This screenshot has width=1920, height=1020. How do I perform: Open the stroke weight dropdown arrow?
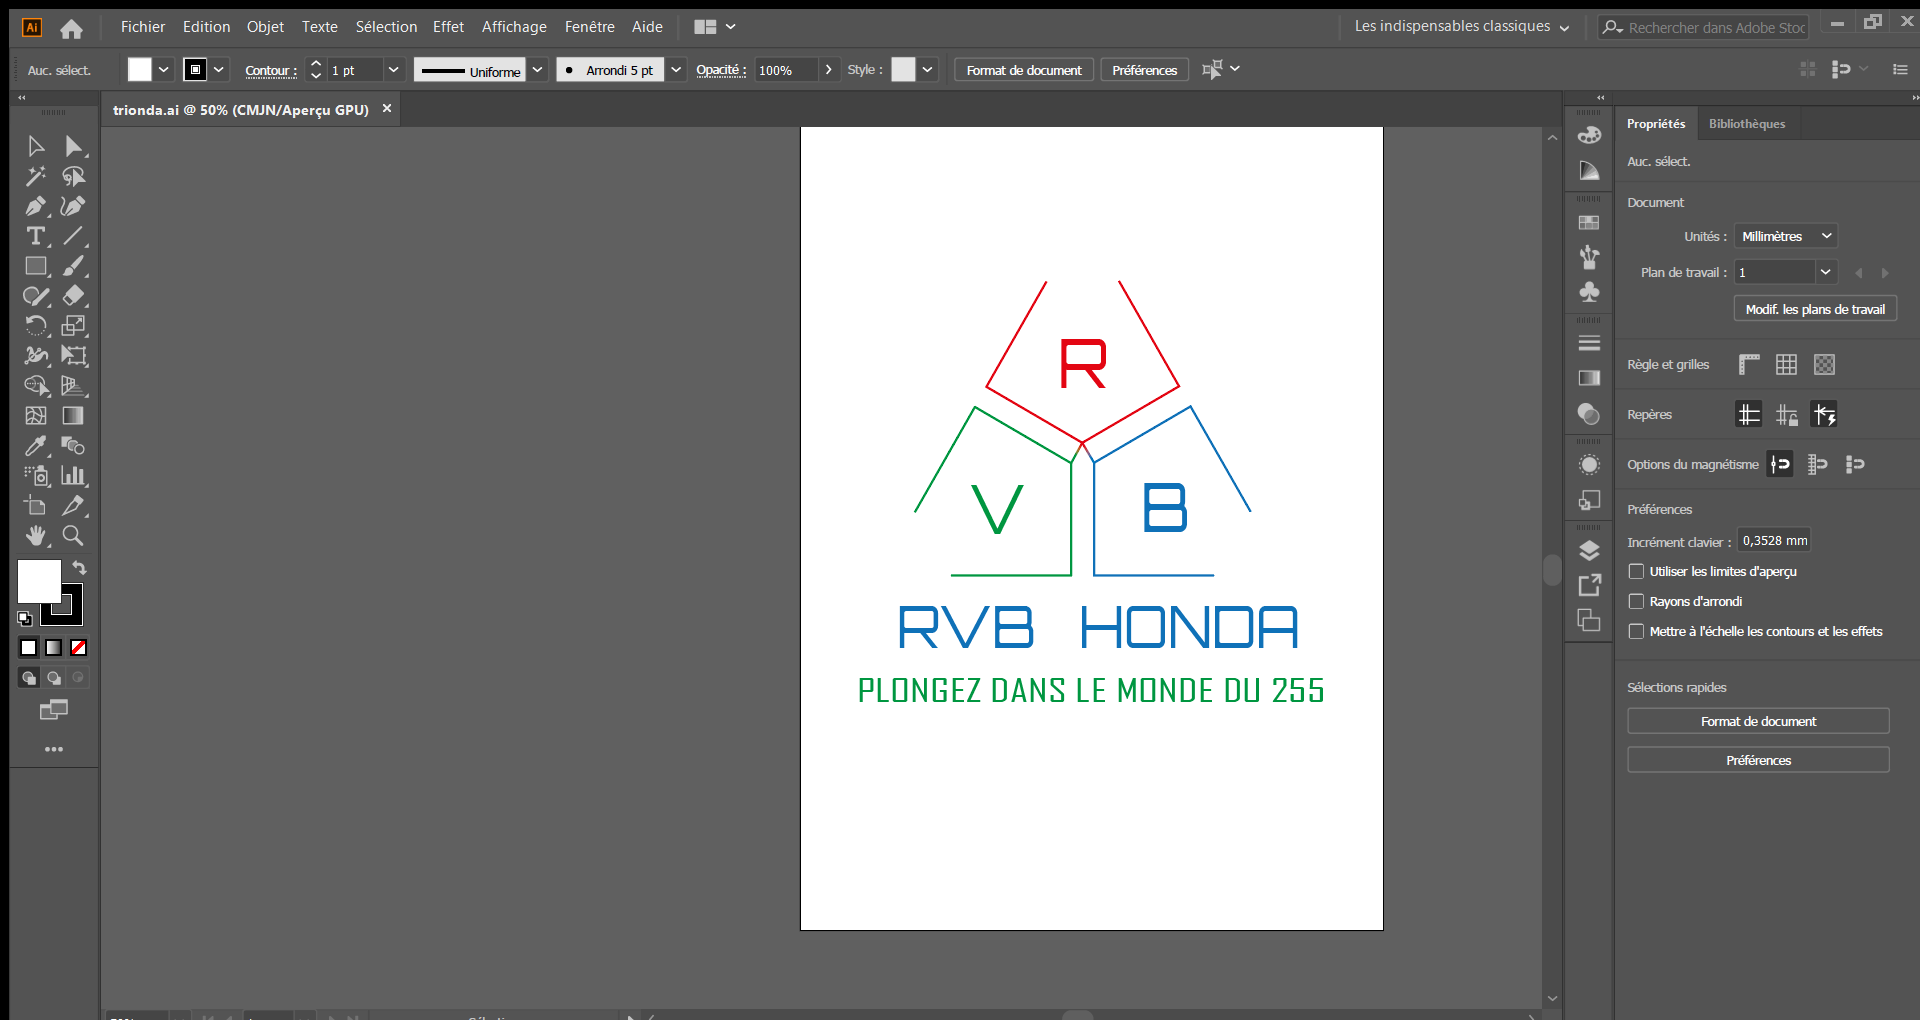coord(393,70)
